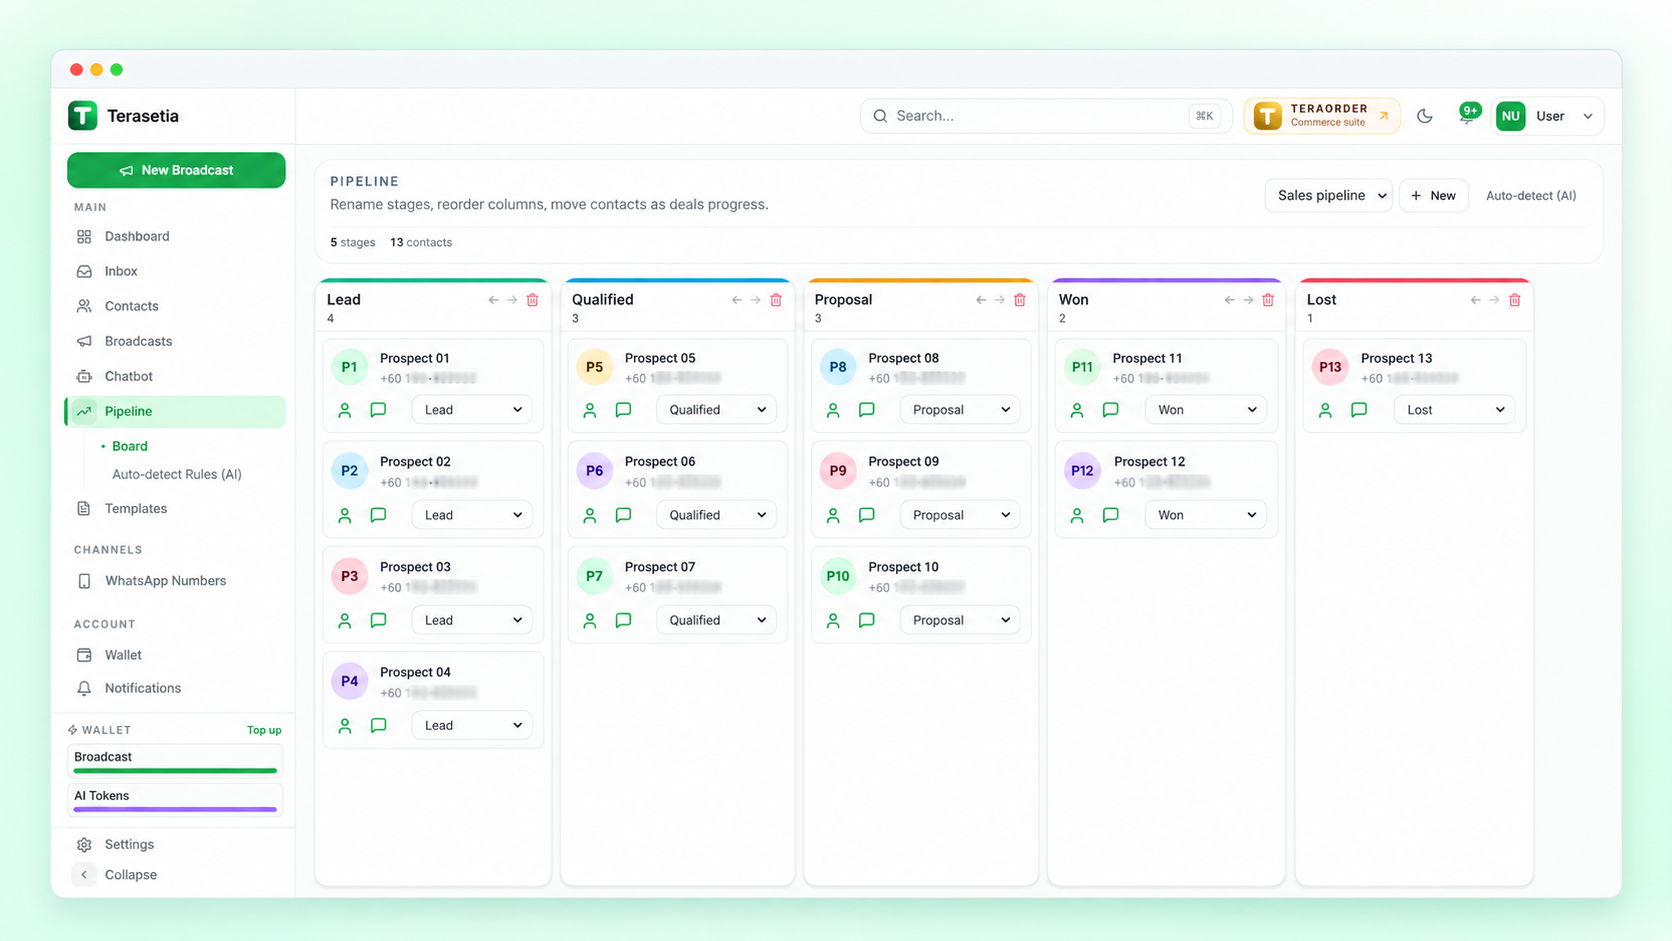View contact icon for Prospect 11
The width and height of the screenshot is (1672, 941).
coord(1077,410)
